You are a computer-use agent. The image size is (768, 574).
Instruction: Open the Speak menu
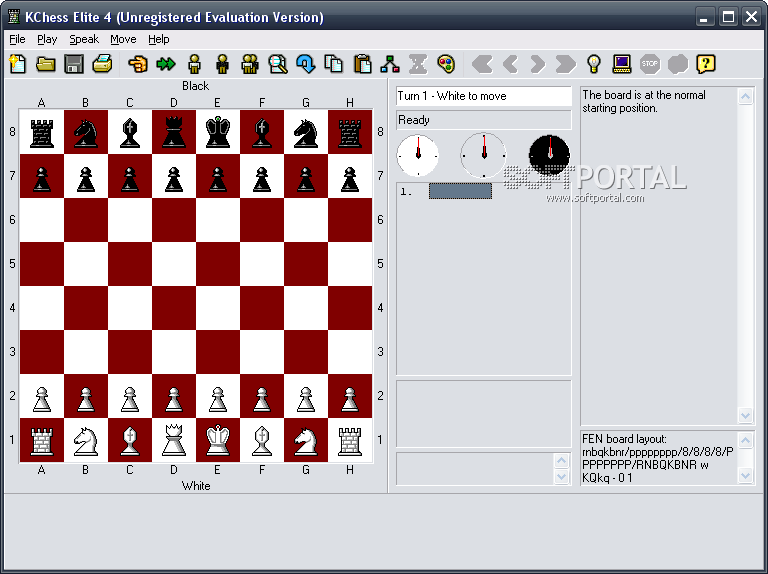pos(84,39)
